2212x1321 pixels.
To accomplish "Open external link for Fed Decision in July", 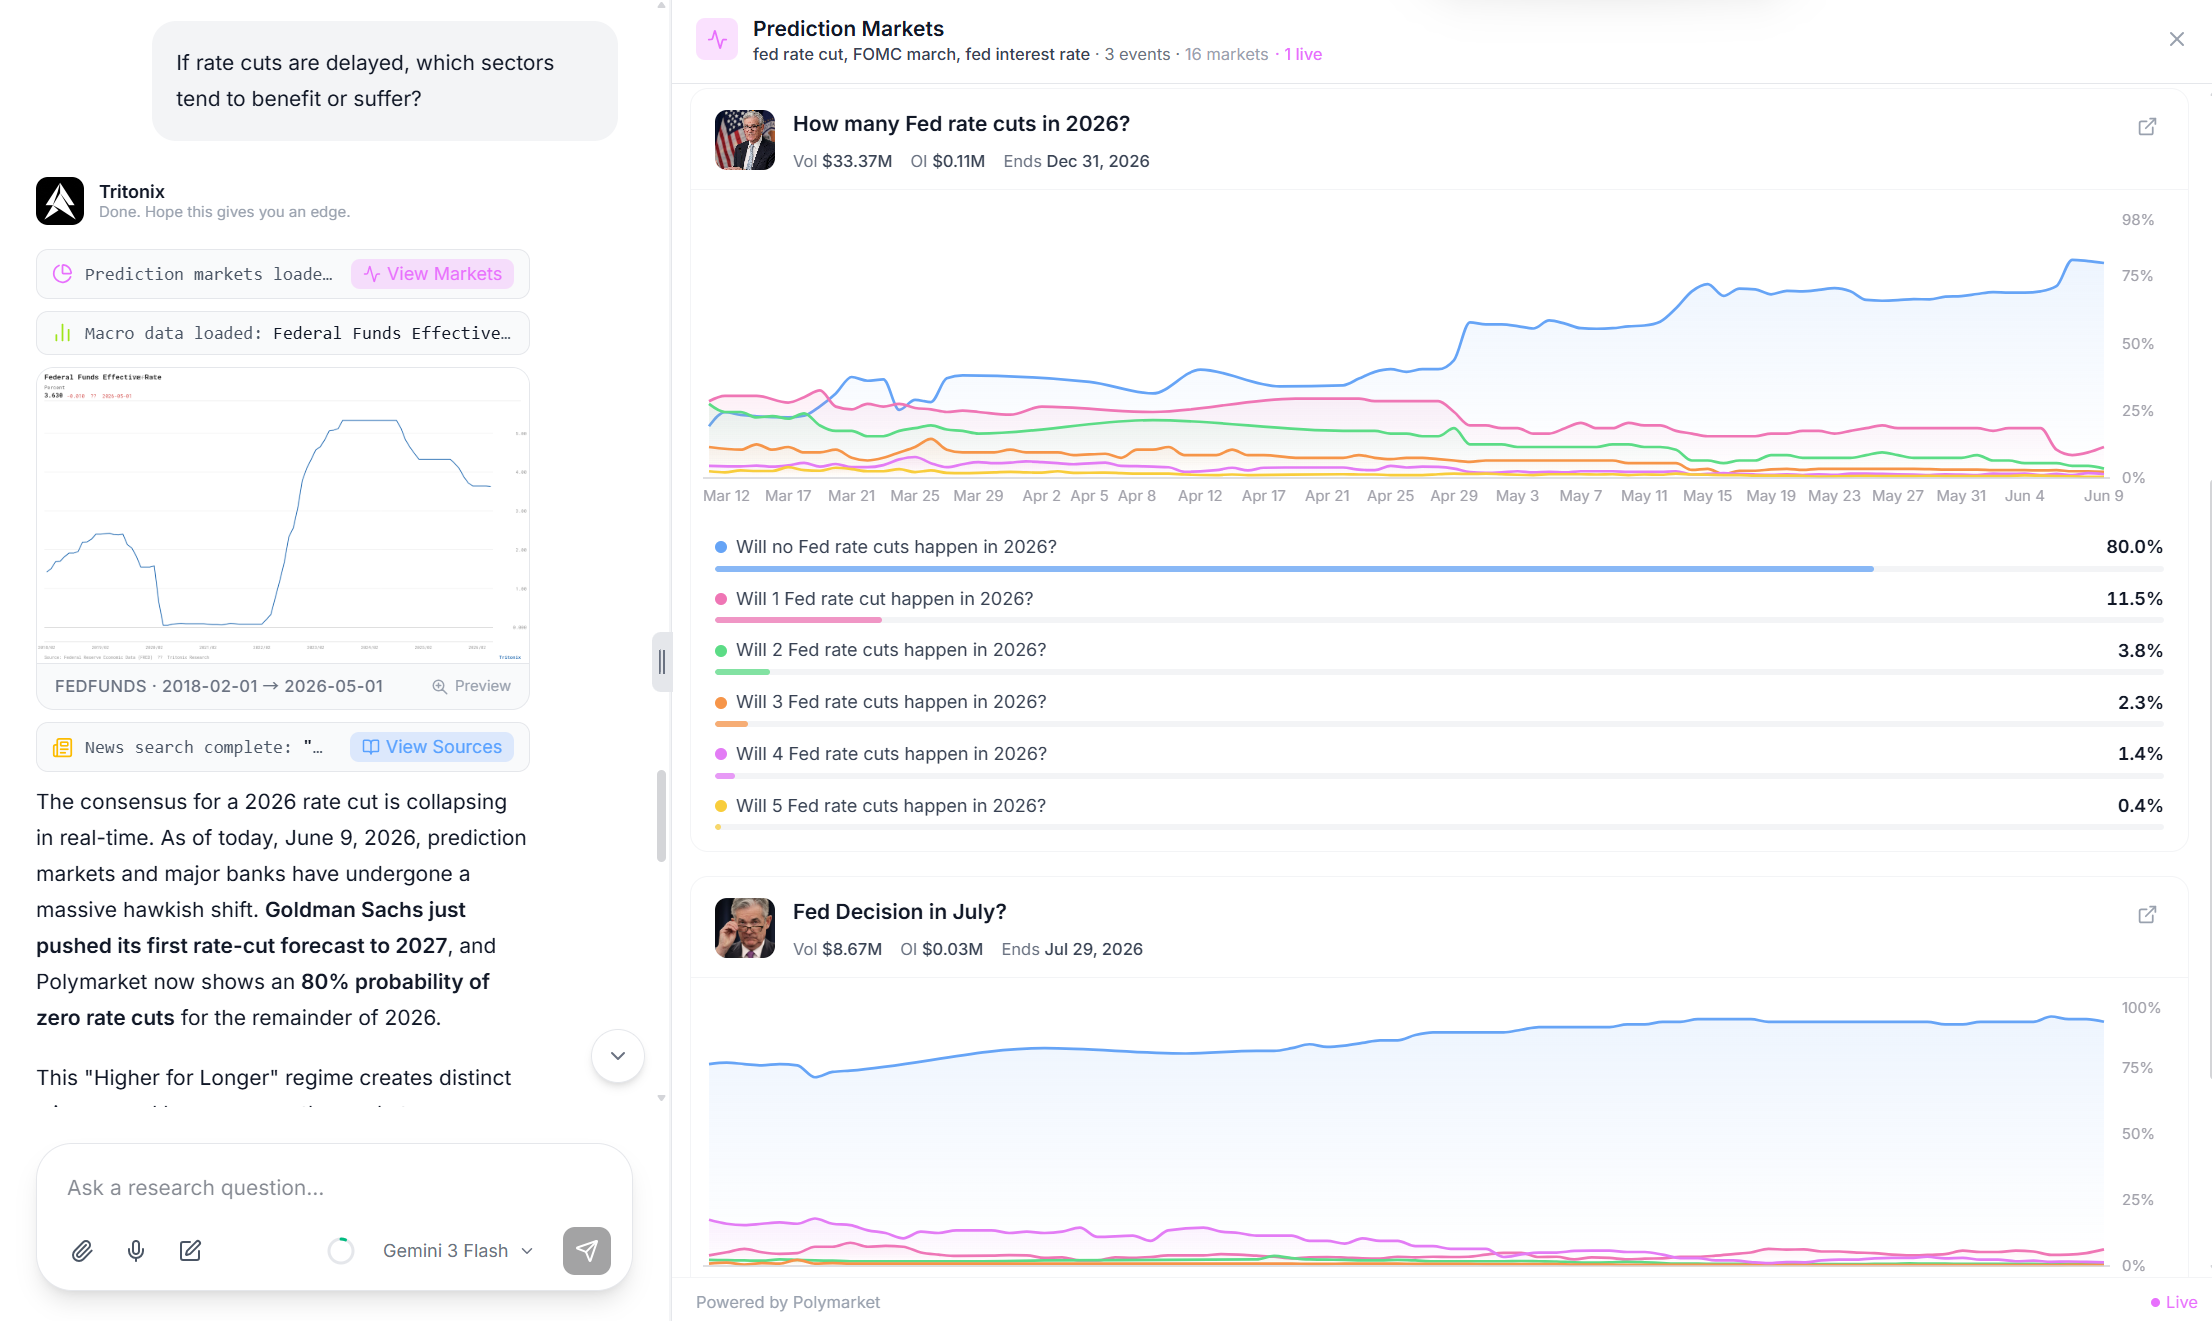I will [x=2147, y=915].
